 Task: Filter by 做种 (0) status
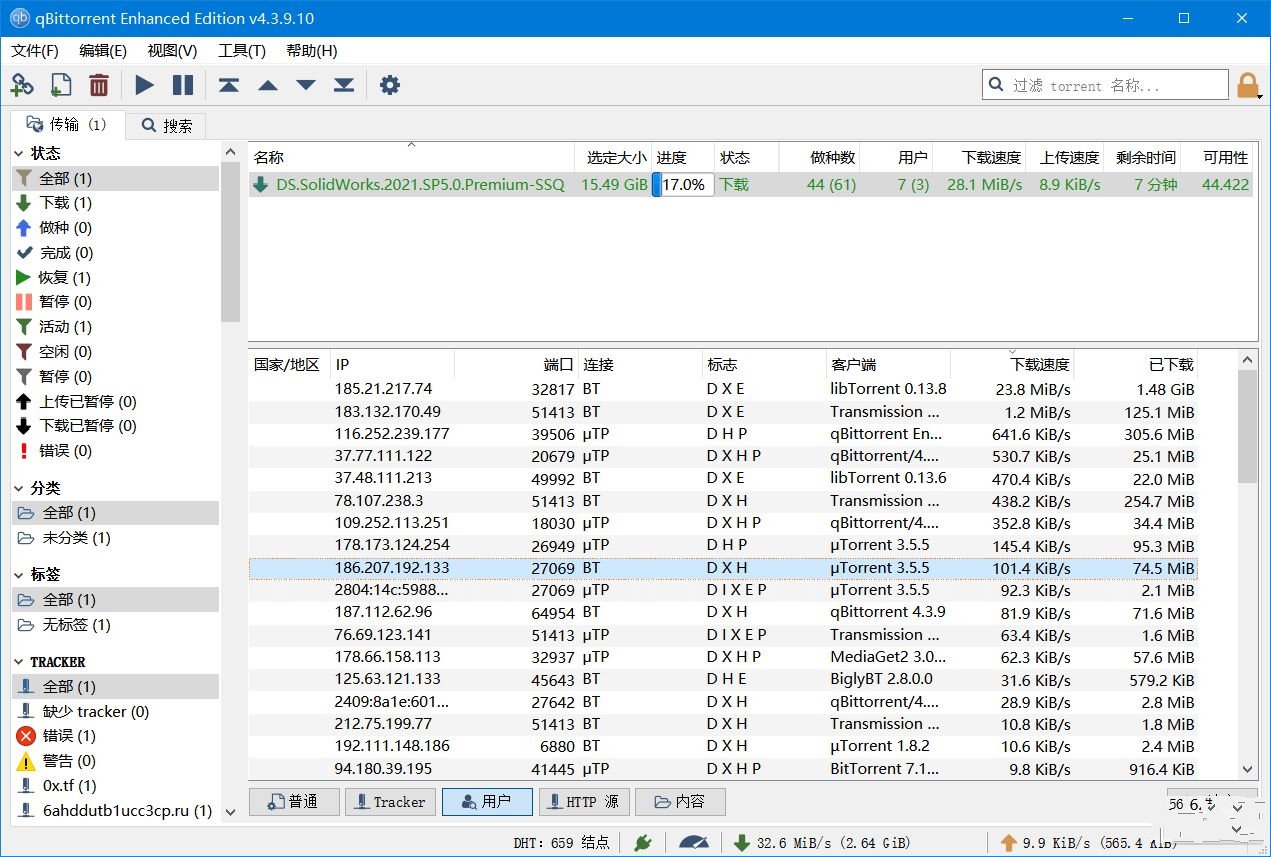coord(115,228)
